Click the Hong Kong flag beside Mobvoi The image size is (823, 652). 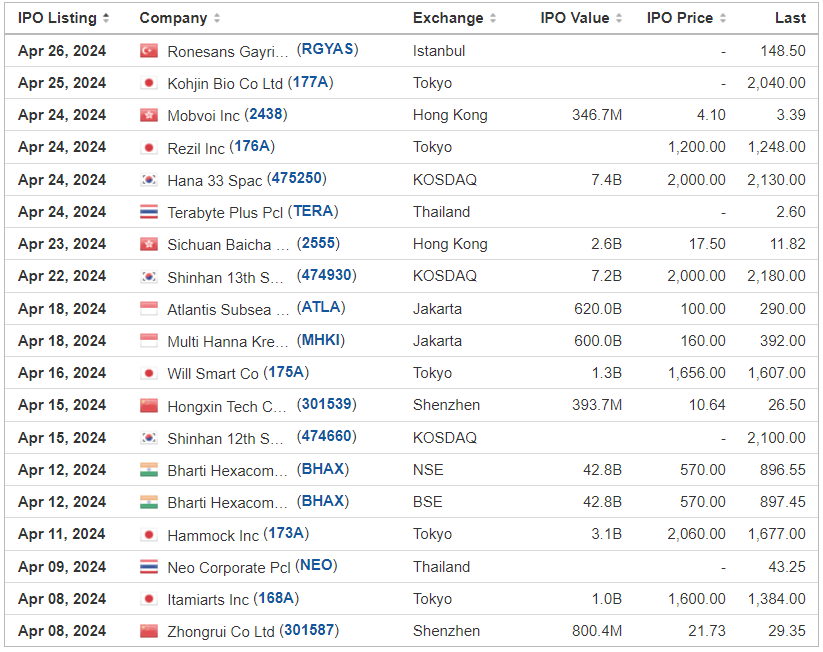149,115
